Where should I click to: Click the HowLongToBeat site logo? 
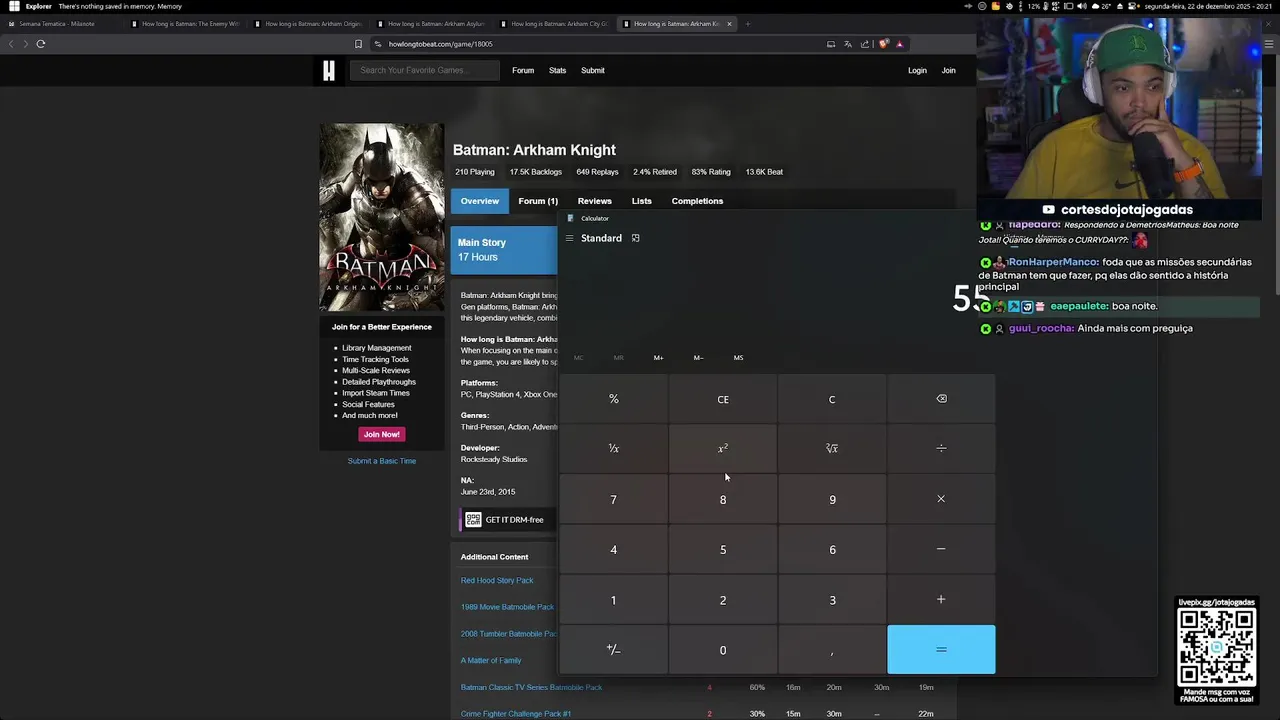tap(328, 70)
